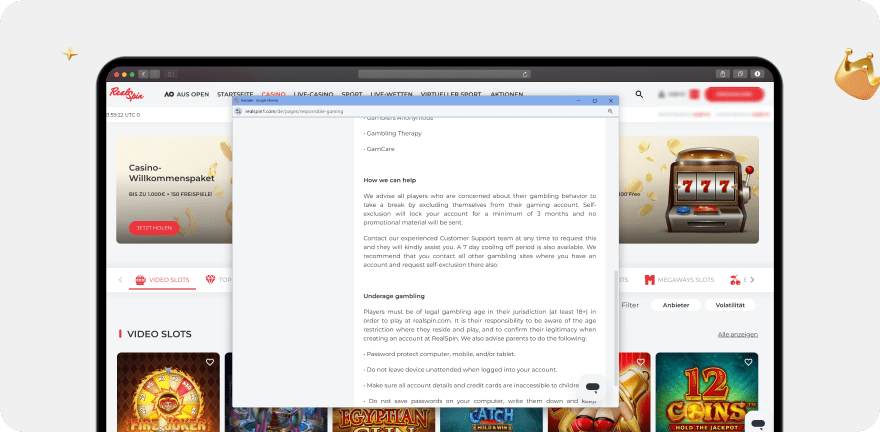Click the share icon in browser toolbar

[x=721, y=74]
